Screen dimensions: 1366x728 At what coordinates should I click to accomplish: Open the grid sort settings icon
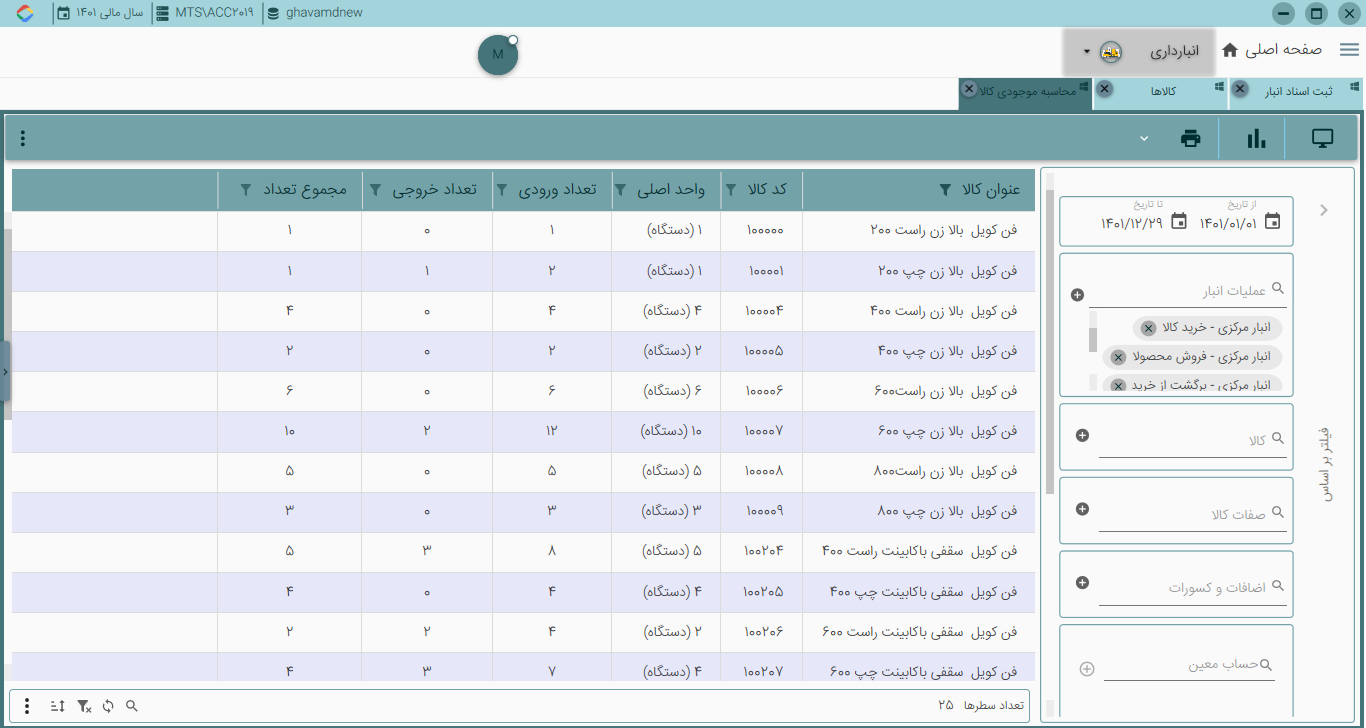57,706
